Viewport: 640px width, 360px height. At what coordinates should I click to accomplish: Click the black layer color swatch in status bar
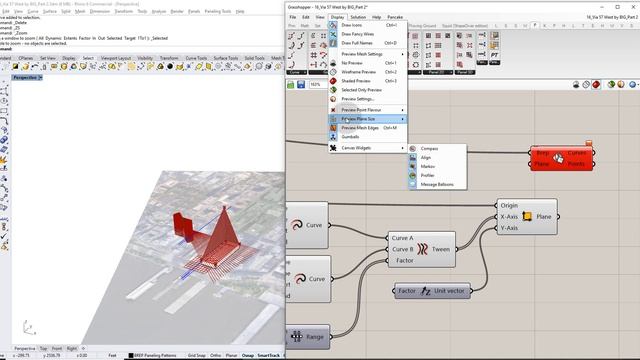click(131, 356)
